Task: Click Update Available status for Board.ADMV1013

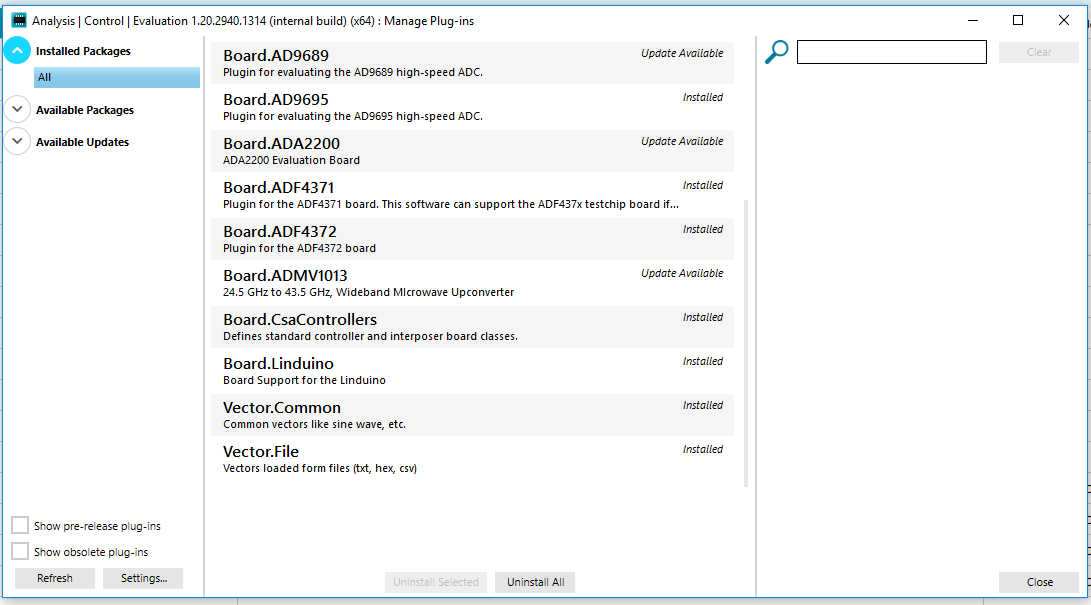Action: pyautogui.click(x=682, y=273)
